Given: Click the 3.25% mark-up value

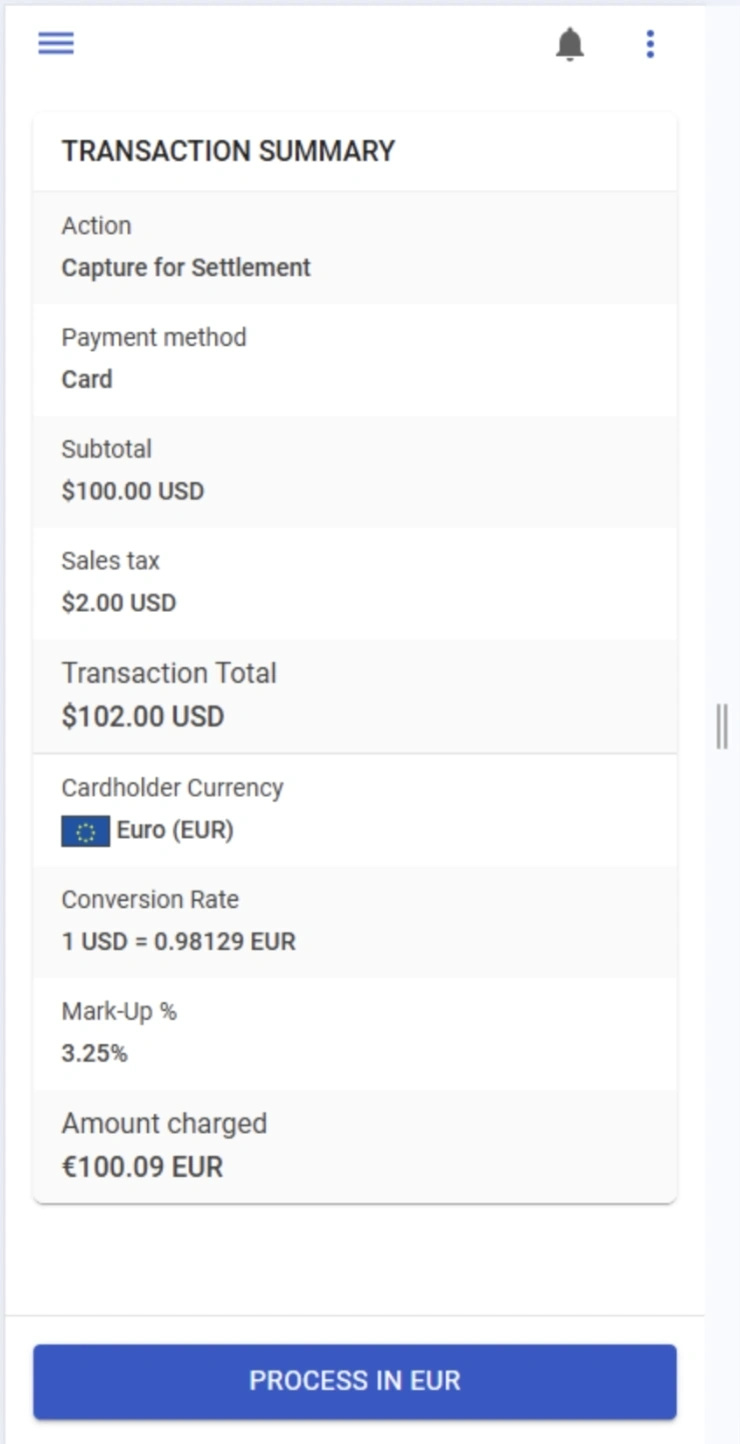Looking at the screenshot, I should [x=95, y=1053].
